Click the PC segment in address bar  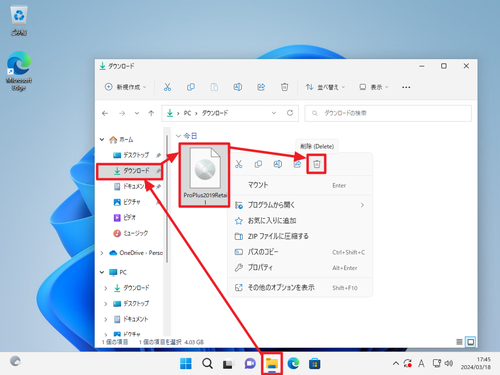(x=187, y=113)
